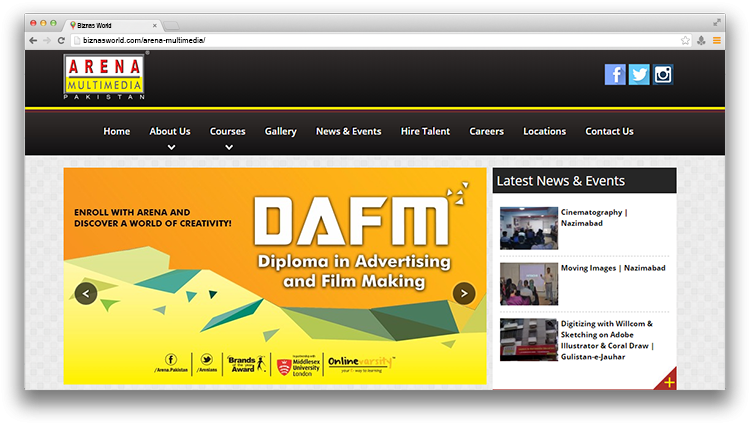This screenshot has width=750, height=425.
Task: Reload the page using refresh icon
Action: [62, 40]
